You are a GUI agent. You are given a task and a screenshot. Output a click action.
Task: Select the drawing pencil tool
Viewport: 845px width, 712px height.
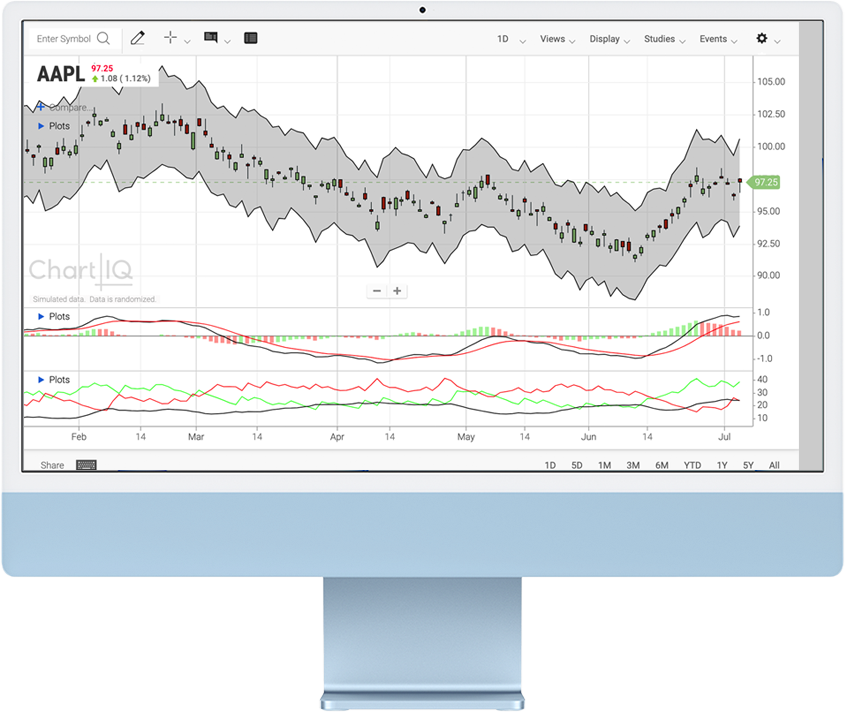[x=137, y=38]
